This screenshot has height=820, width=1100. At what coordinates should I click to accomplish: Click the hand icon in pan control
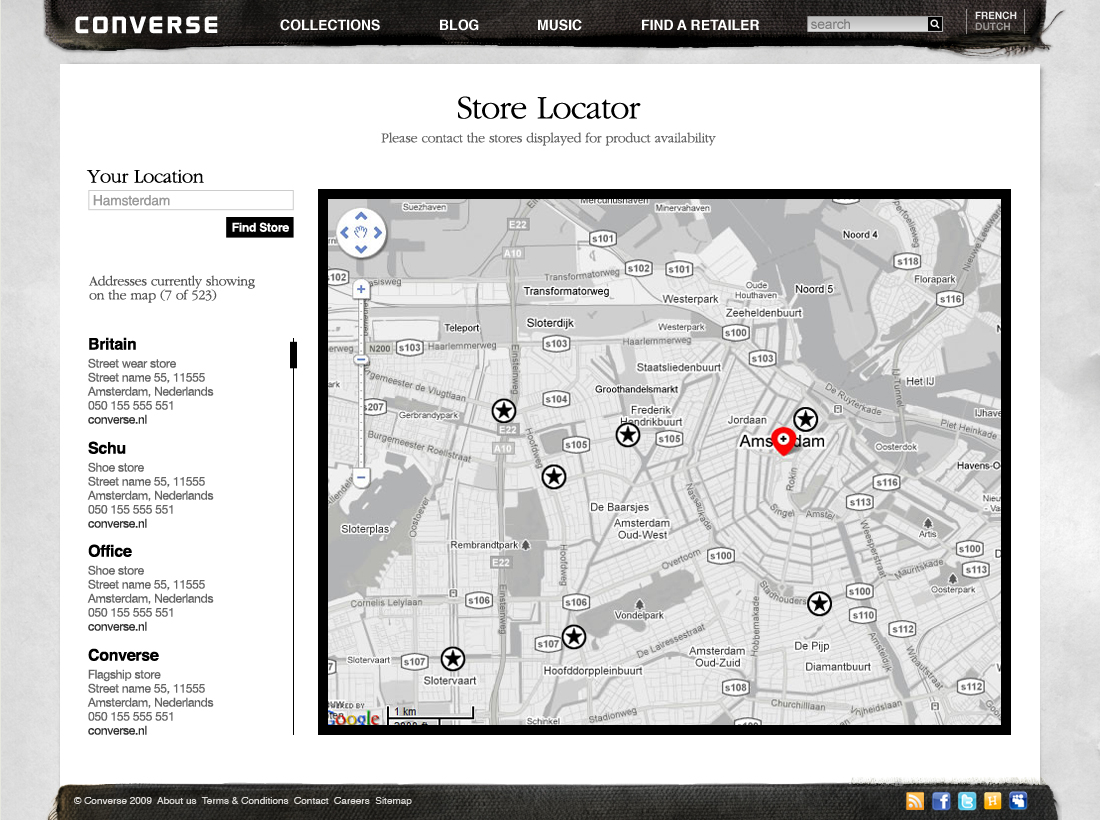[x=361, y=233]
